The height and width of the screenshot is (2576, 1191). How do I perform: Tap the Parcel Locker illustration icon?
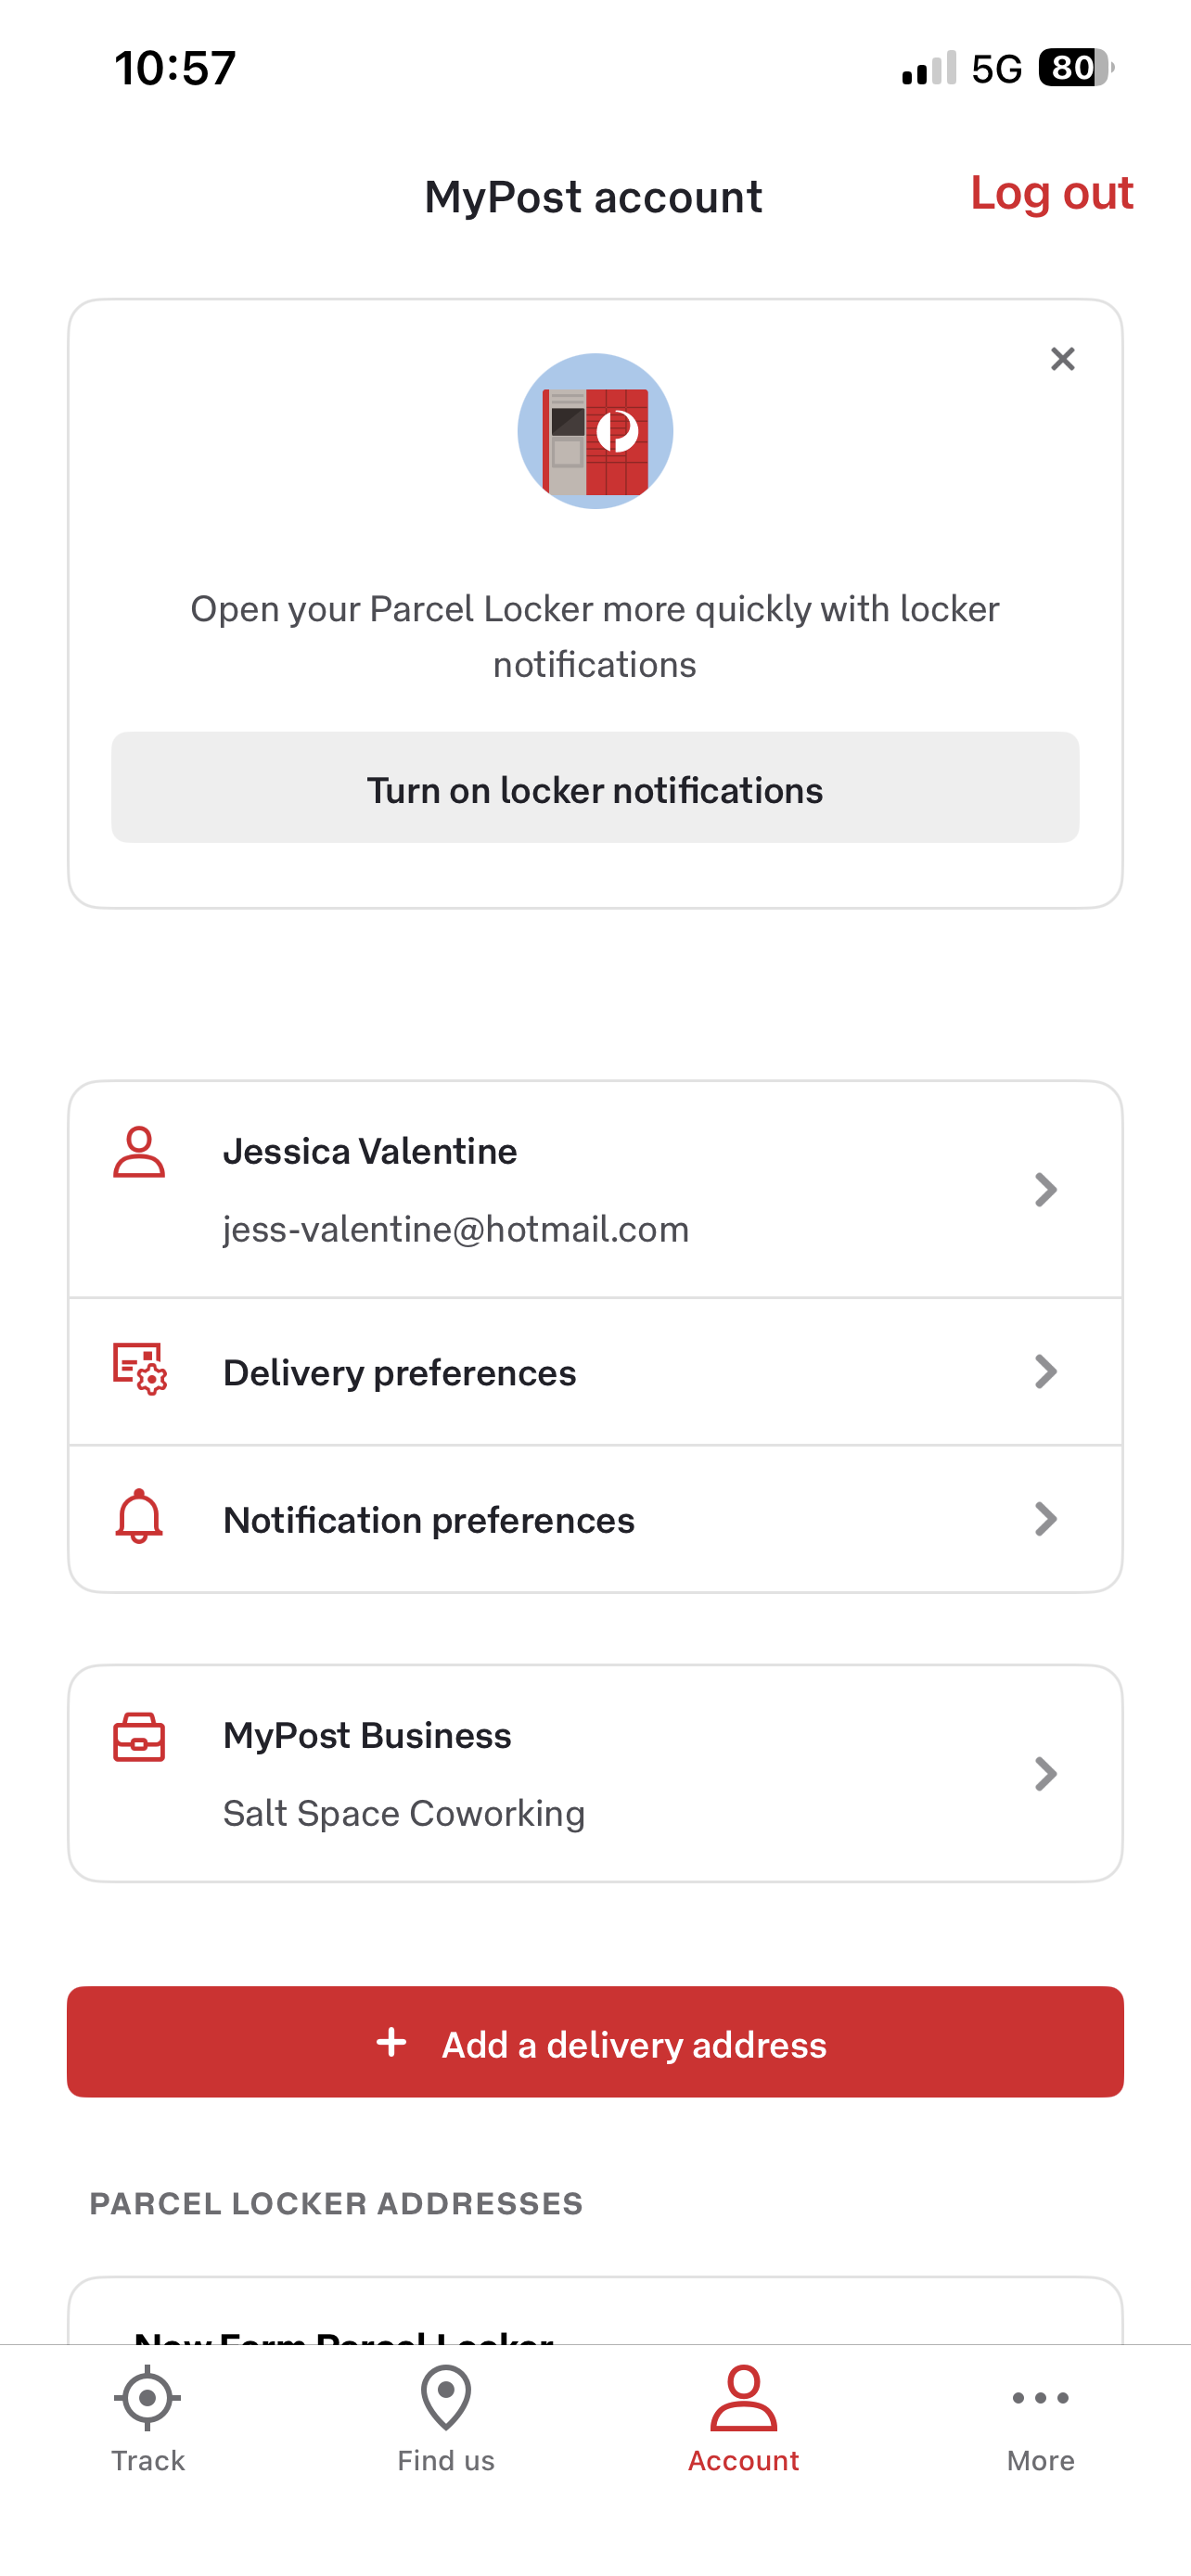coord(595,431)
